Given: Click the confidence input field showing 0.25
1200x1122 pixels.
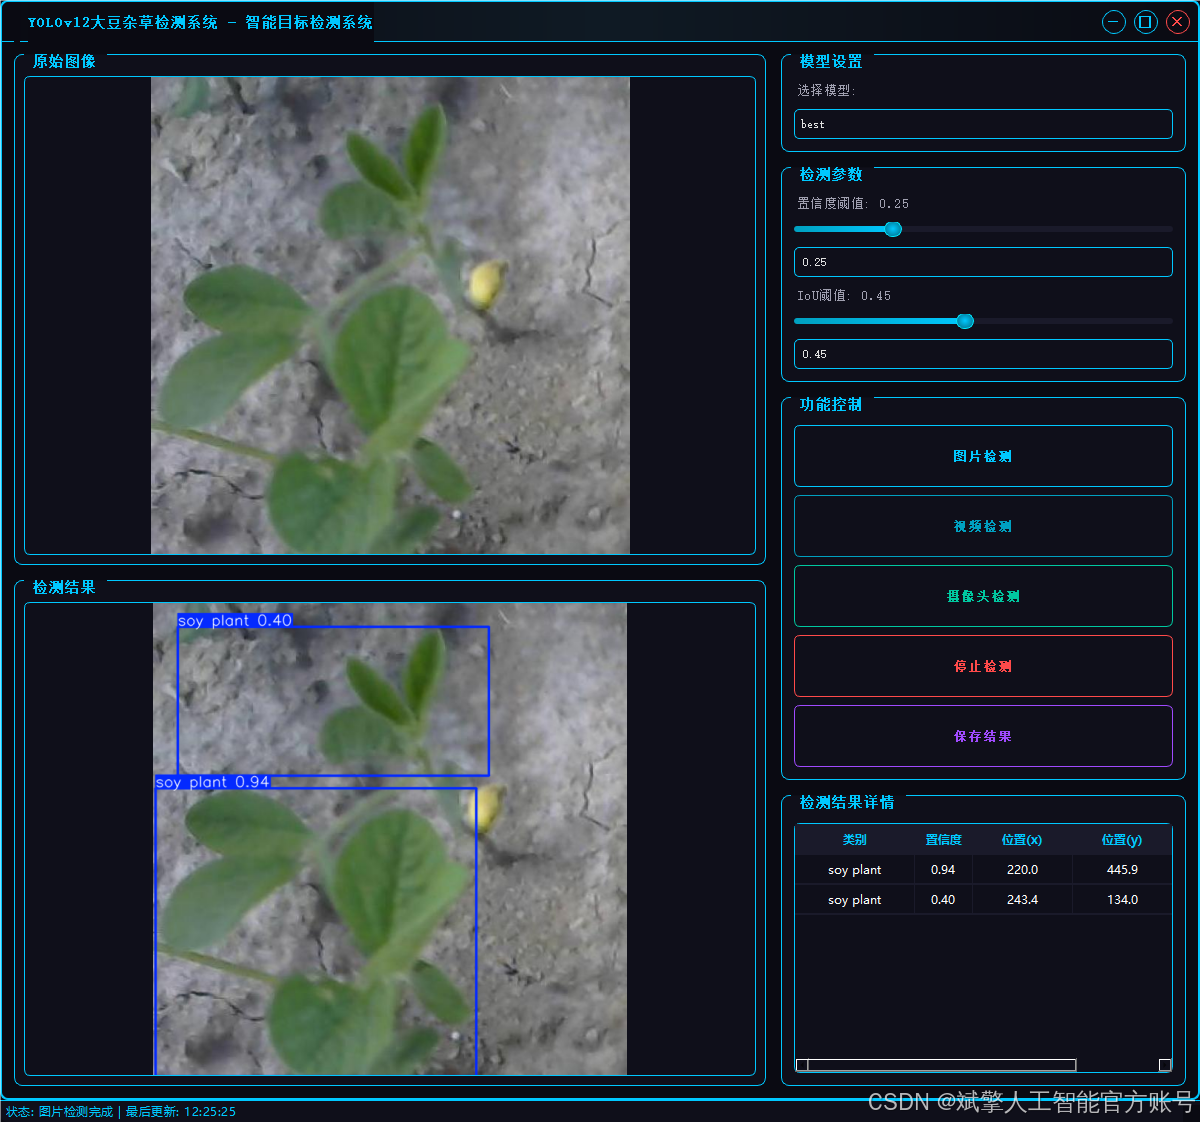Looking at the screenshot, I should click(x=983, y=262).
